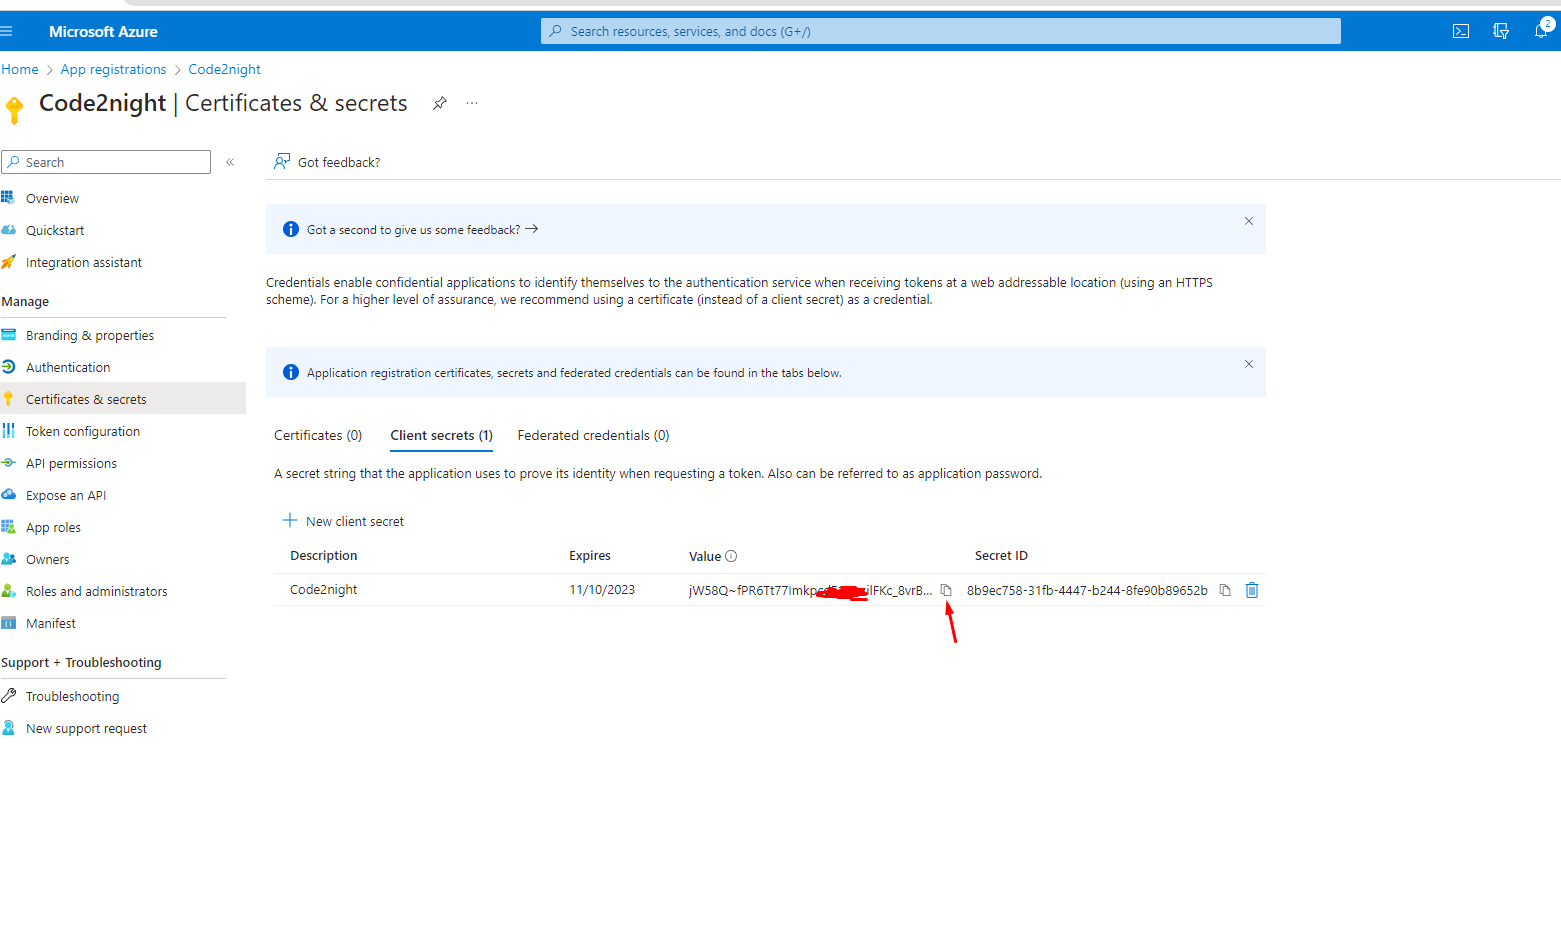Click the Secret ID column header
The height and width of the screenshot is (947, 1561).
click(1001, 555)
